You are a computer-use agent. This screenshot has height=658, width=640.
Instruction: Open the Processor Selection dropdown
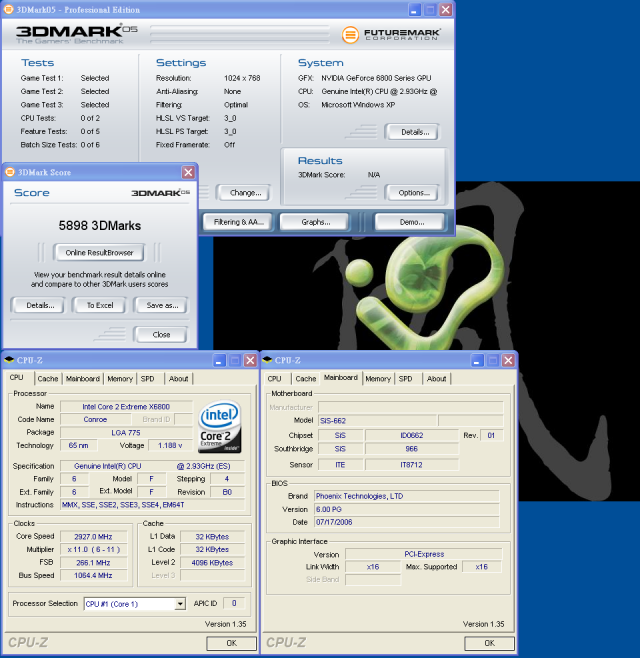pos(180,604)
